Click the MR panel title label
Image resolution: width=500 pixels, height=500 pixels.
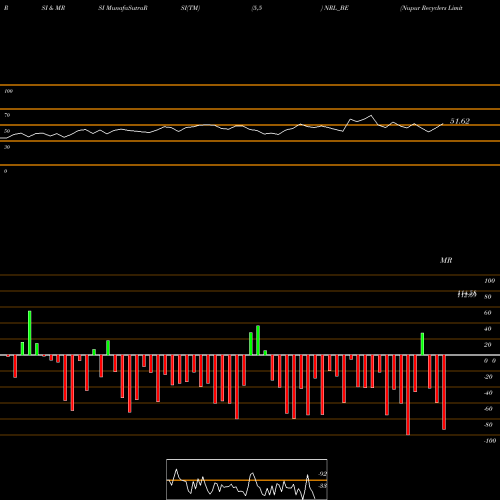pos(446,260)
